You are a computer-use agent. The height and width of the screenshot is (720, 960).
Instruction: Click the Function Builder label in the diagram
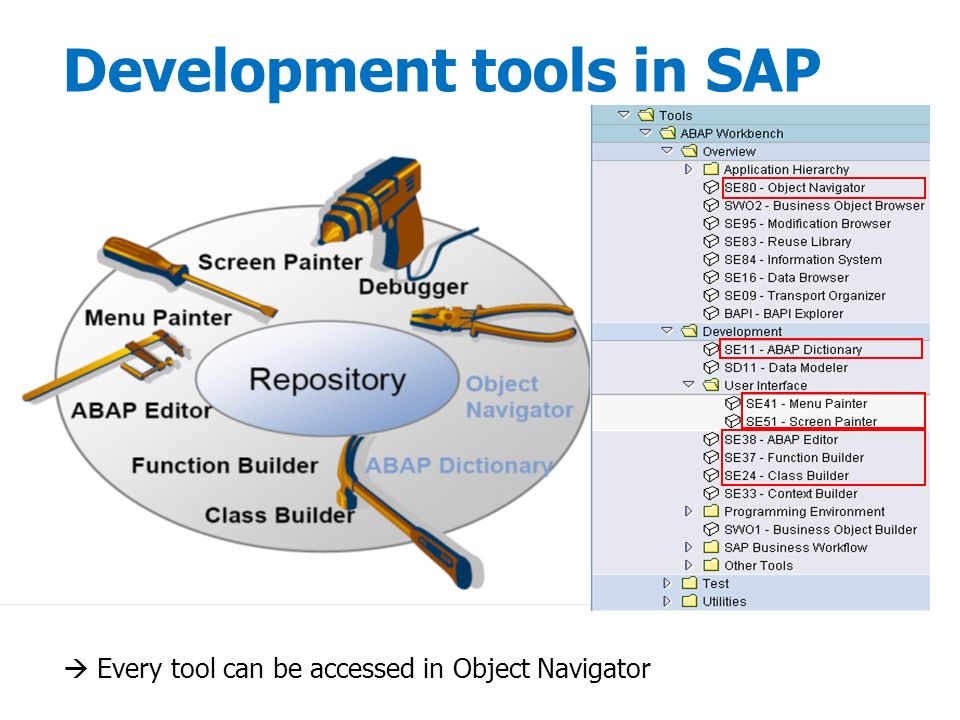225,465
